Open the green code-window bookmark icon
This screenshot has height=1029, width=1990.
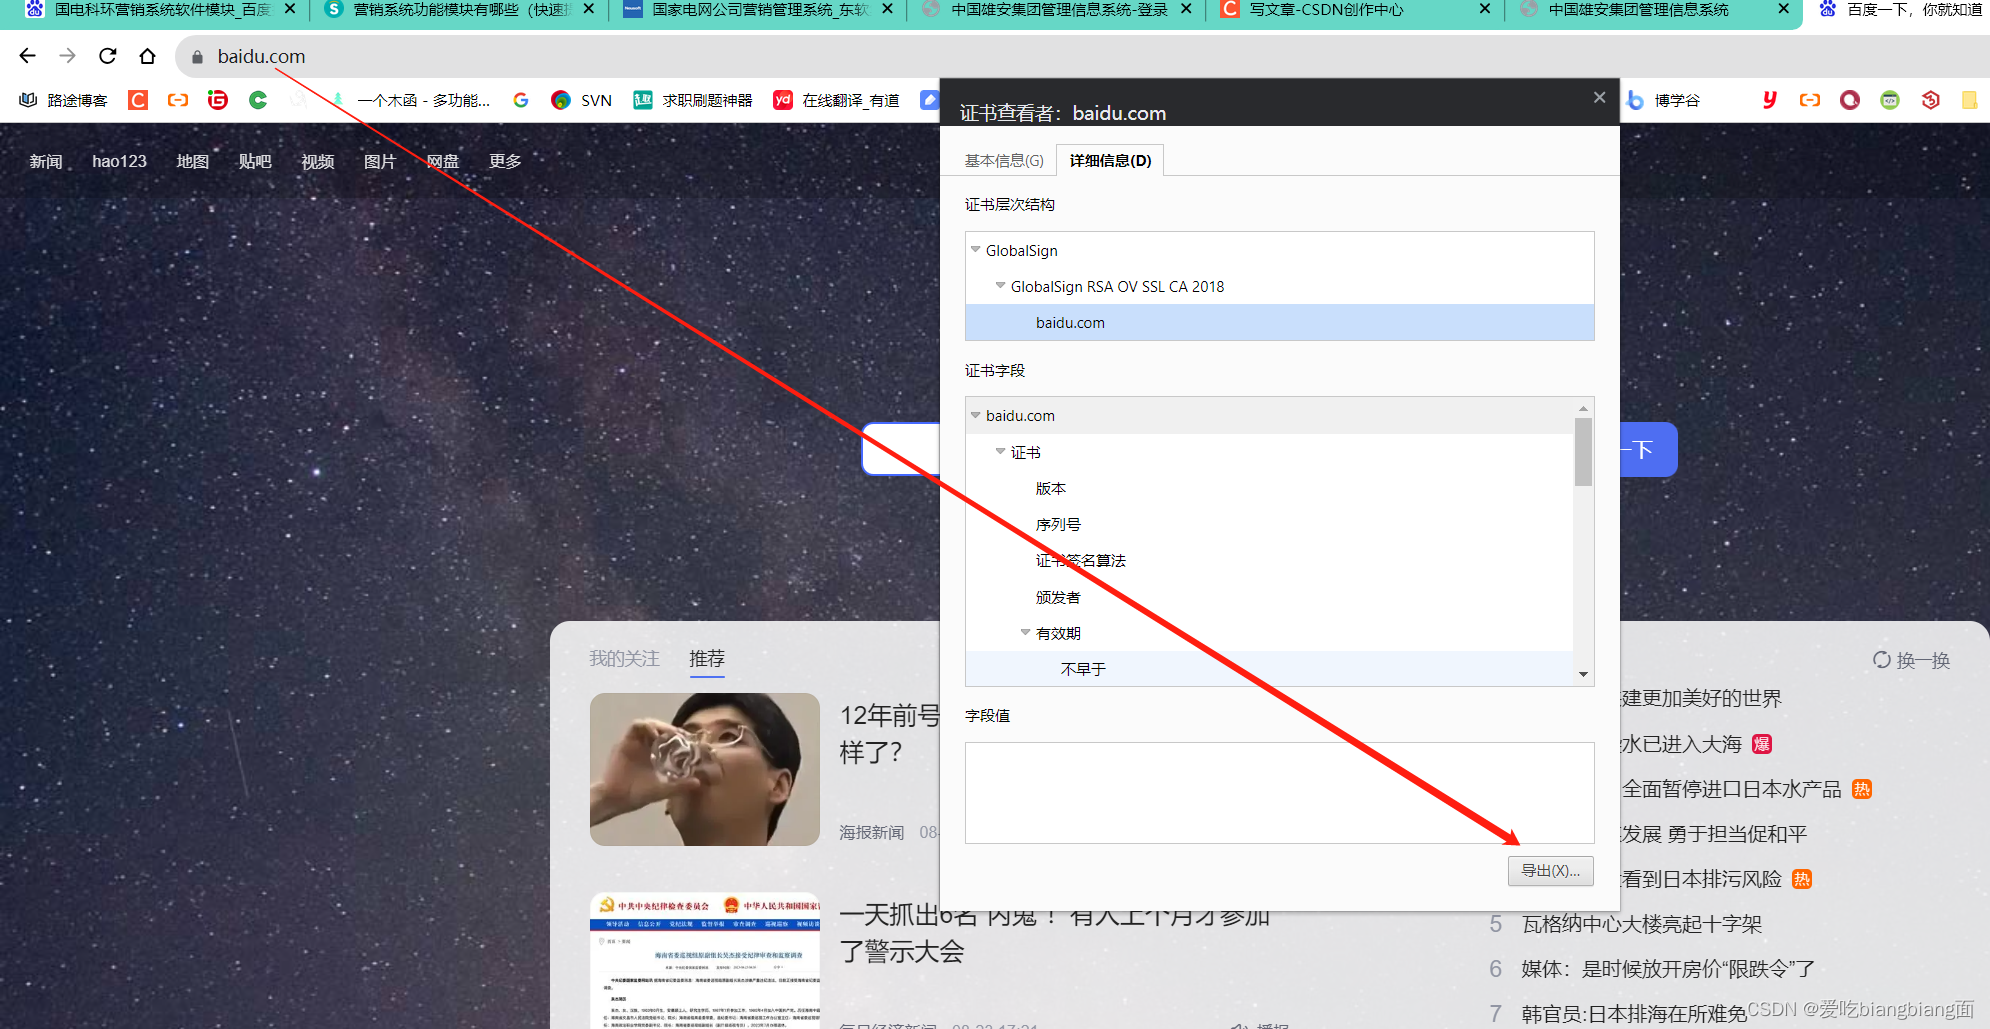coord(1890,100)
